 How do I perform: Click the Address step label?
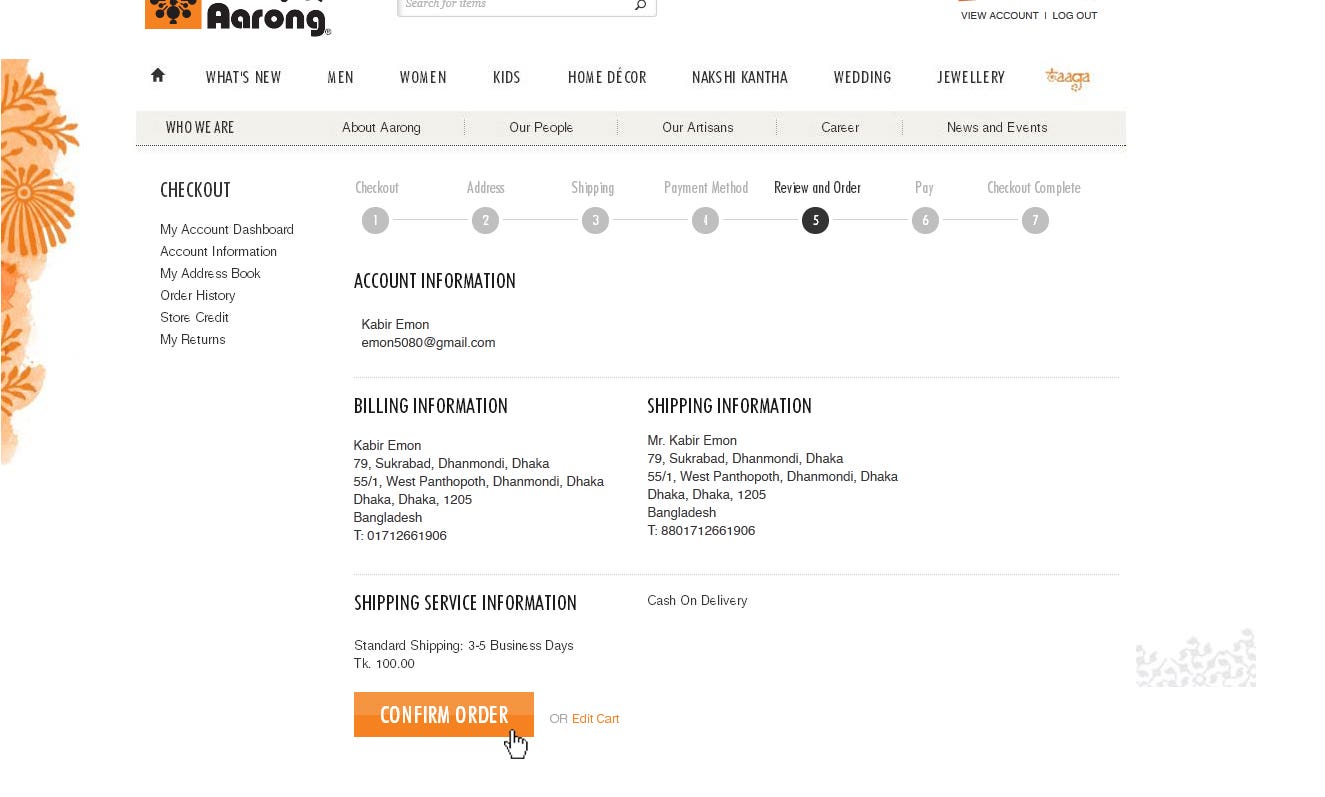pyautogui.click(x=485, y=188)
